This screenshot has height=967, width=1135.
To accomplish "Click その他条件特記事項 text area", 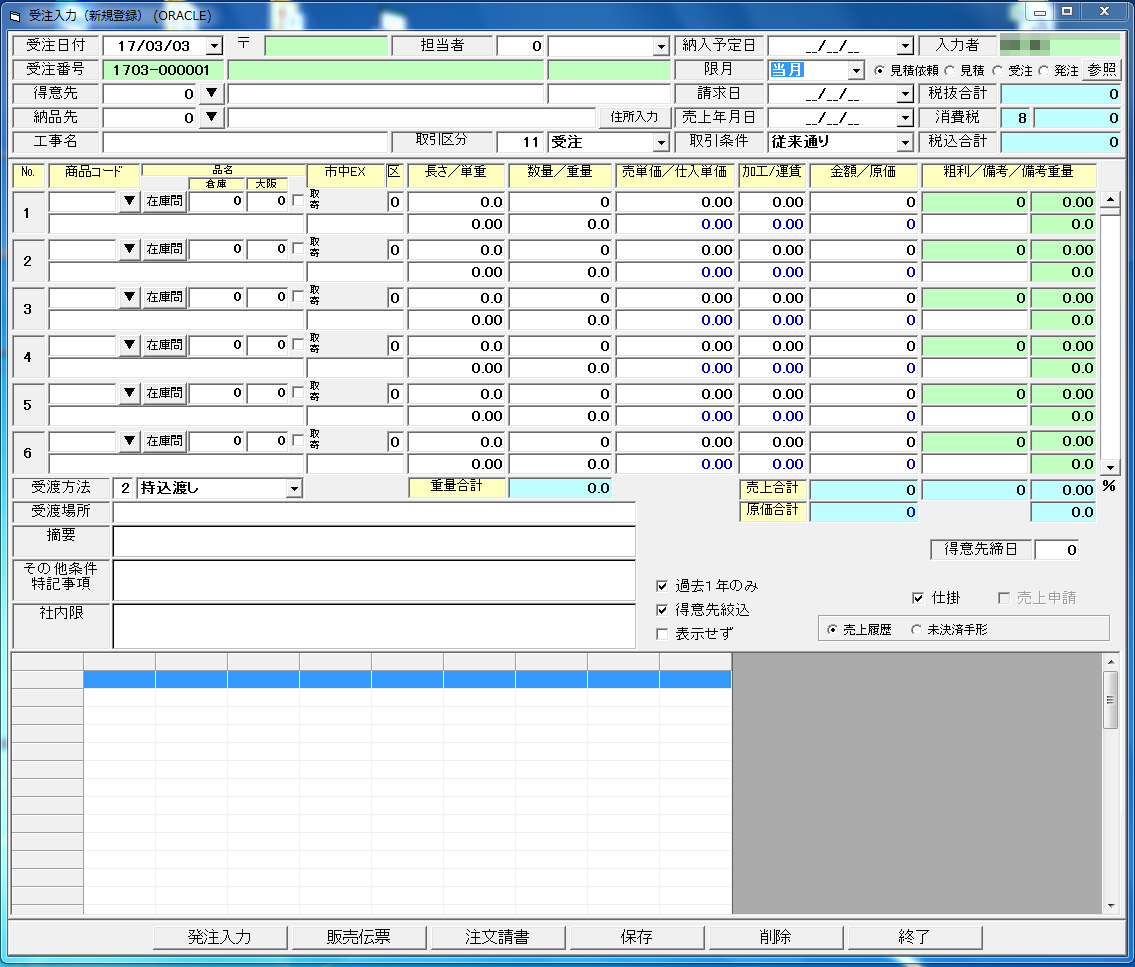I will tap(374, 580).
